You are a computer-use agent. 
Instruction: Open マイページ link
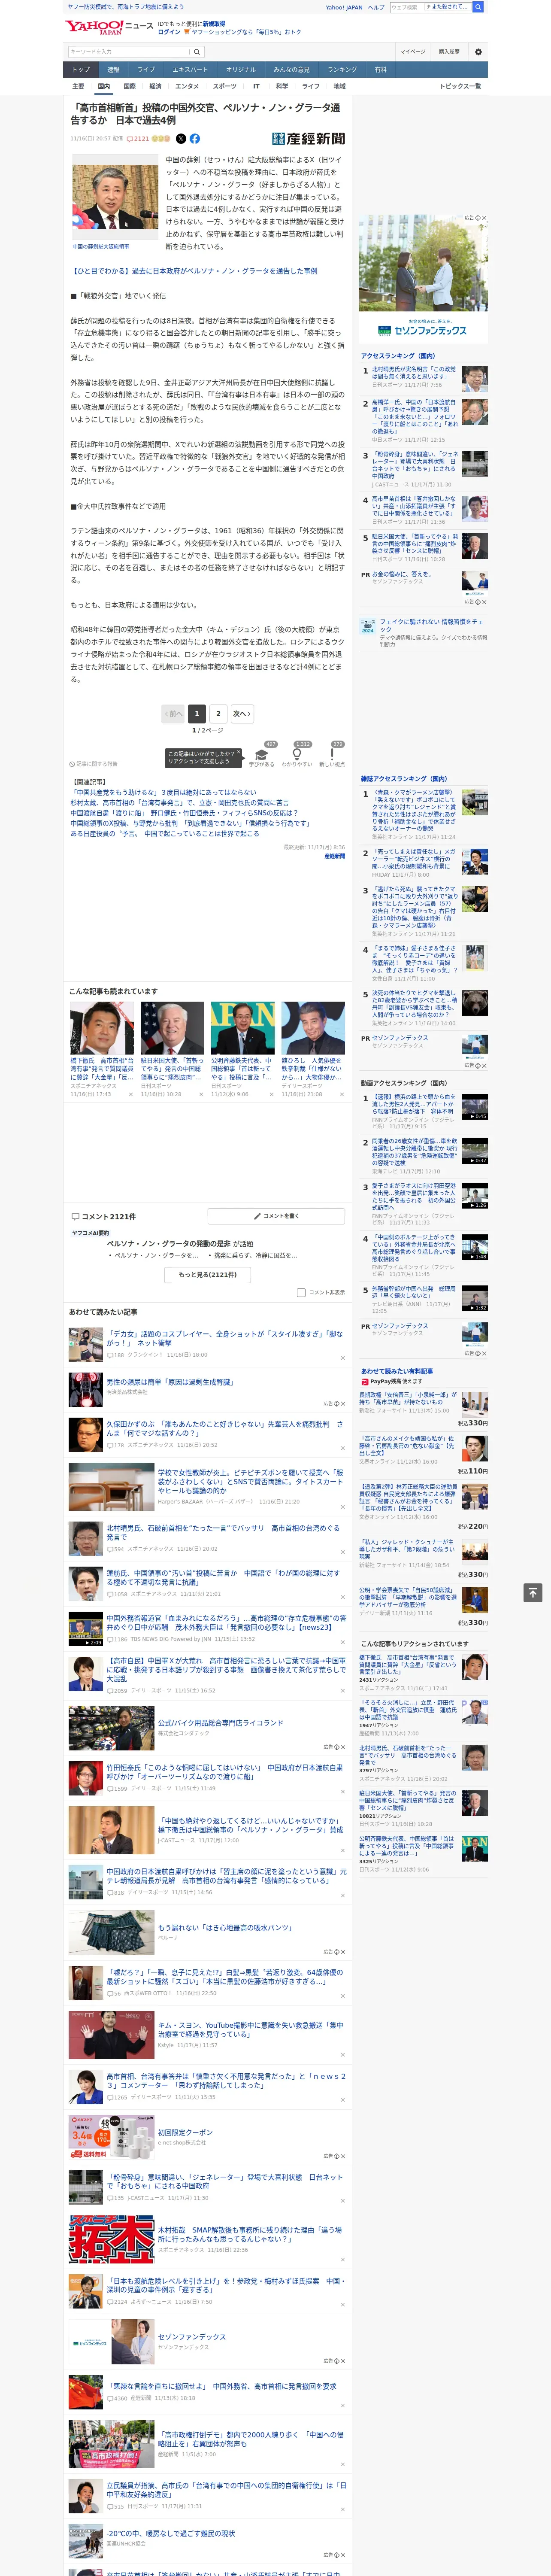pyautogui.click(x=412, y=51)
